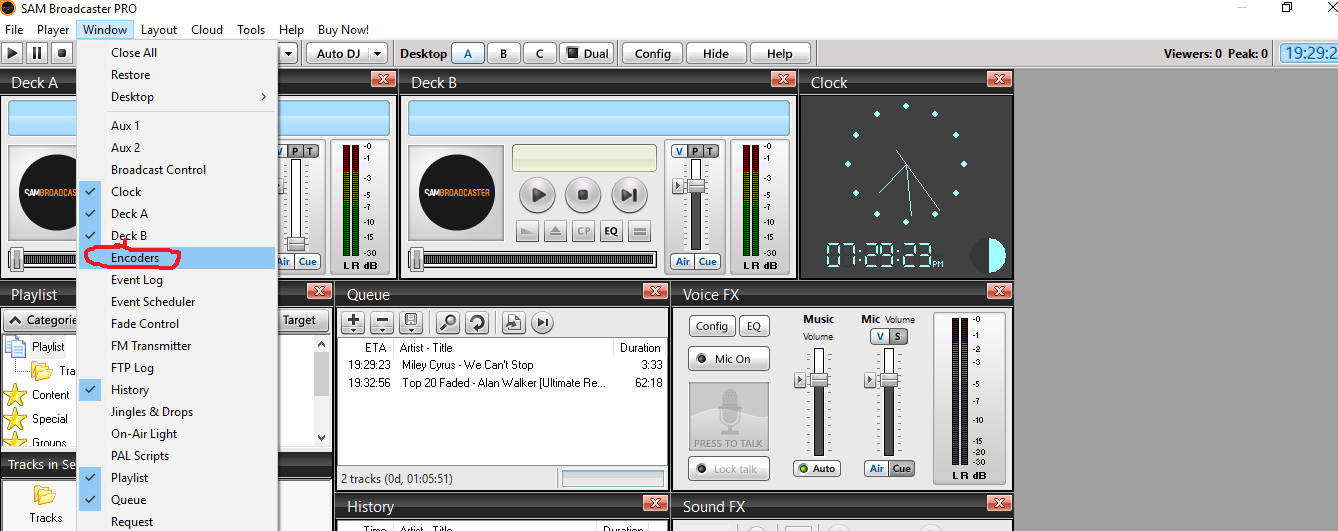Viewport: 1338px width, 531px height.
Task: Enable Dual desktop mode
Action: coord(586,54)
